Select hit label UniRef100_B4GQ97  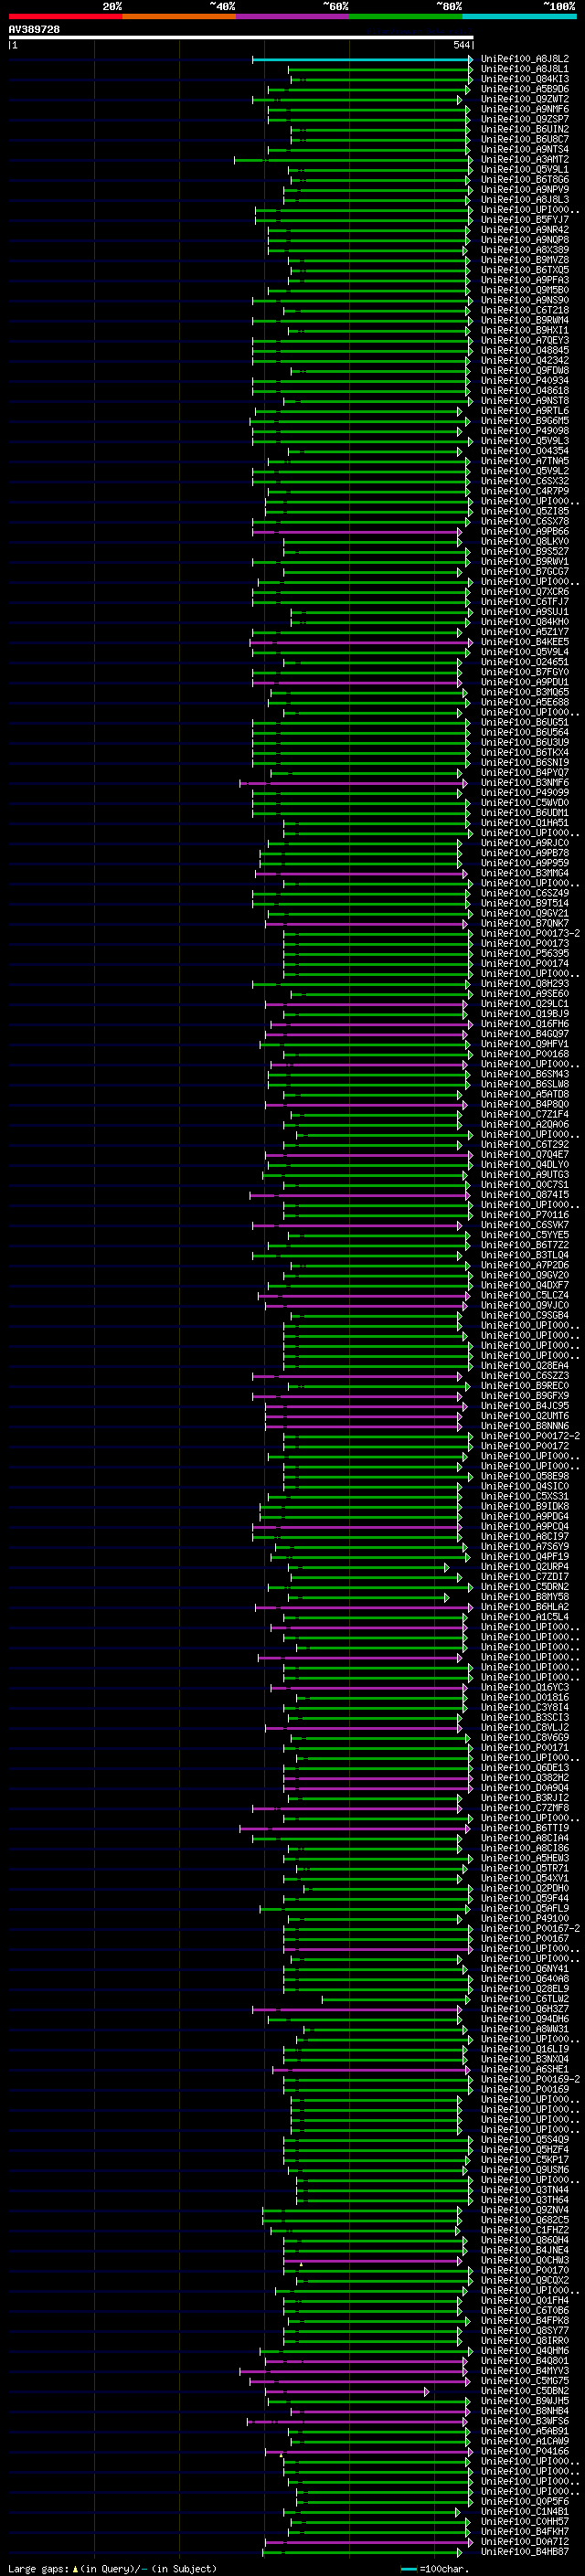pos(525,1033)
